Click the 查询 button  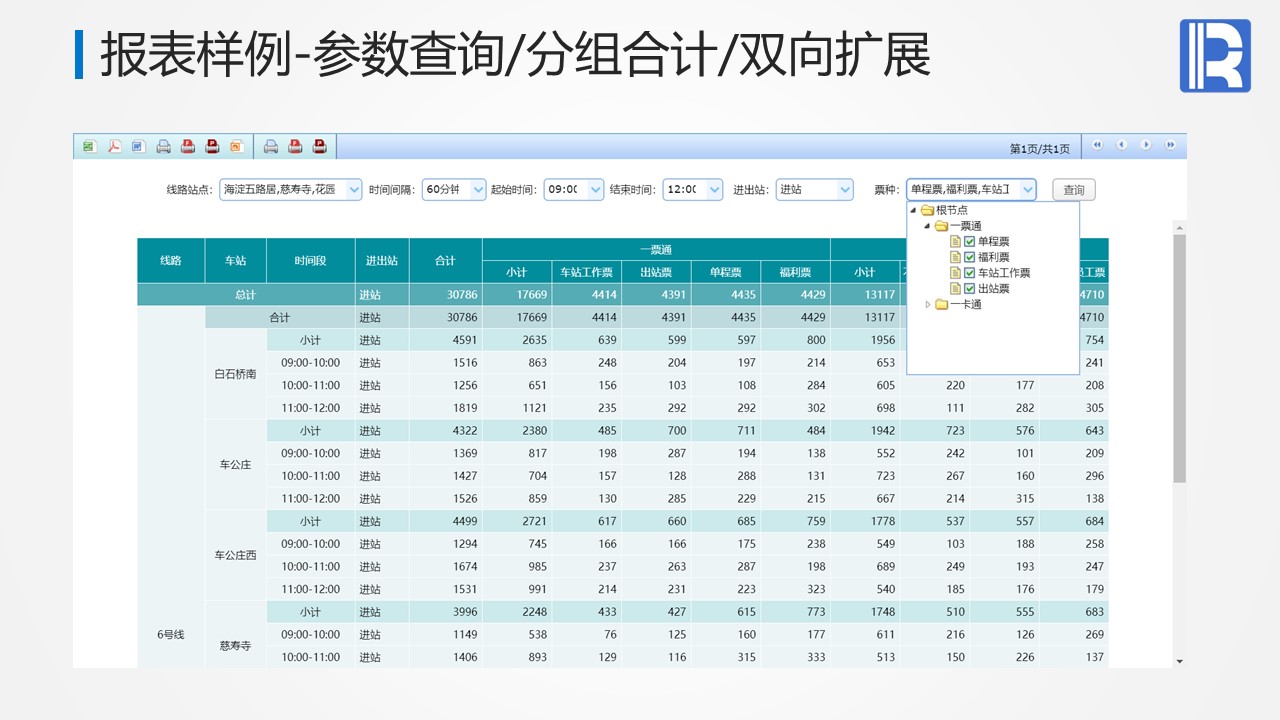click(1073, 190)
